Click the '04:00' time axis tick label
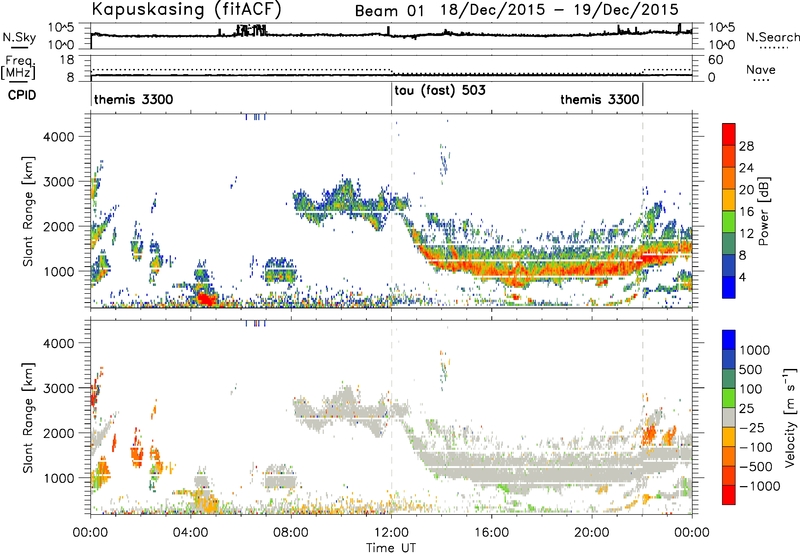This screenshot has height=554, width=800. coord(190,533)
